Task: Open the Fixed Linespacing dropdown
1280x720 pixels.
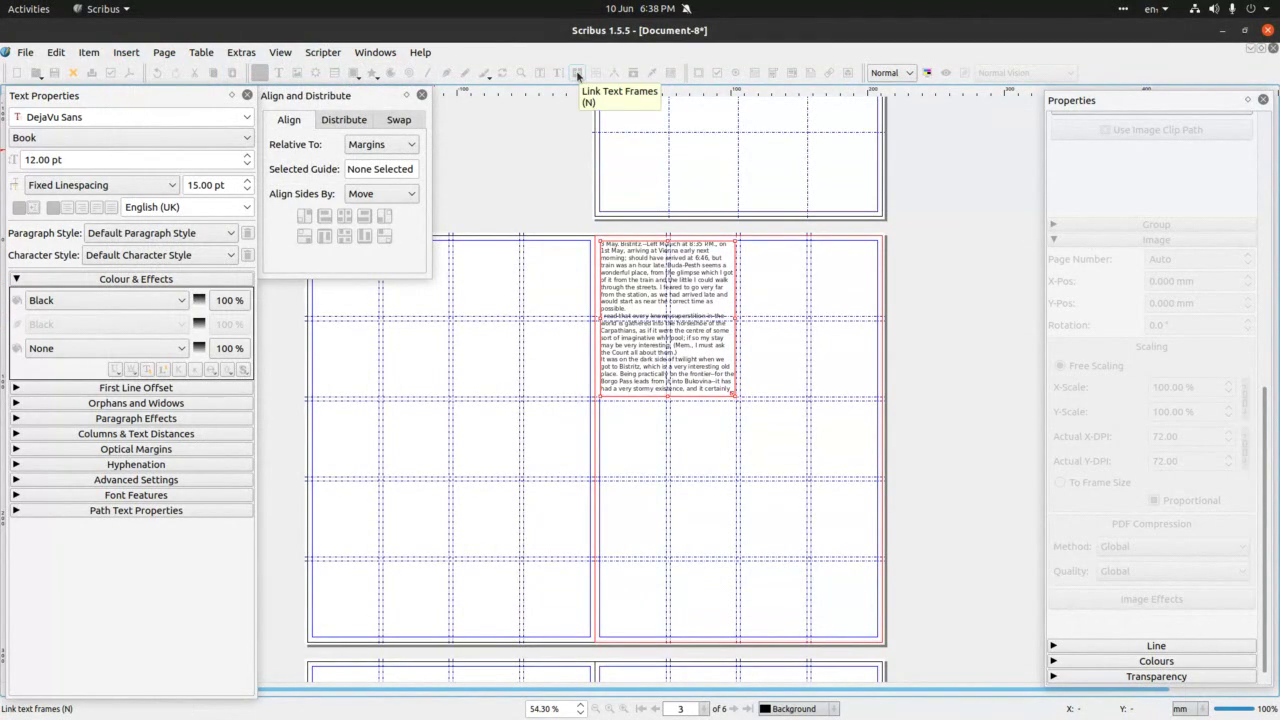Action: click(x=102, y=185)
